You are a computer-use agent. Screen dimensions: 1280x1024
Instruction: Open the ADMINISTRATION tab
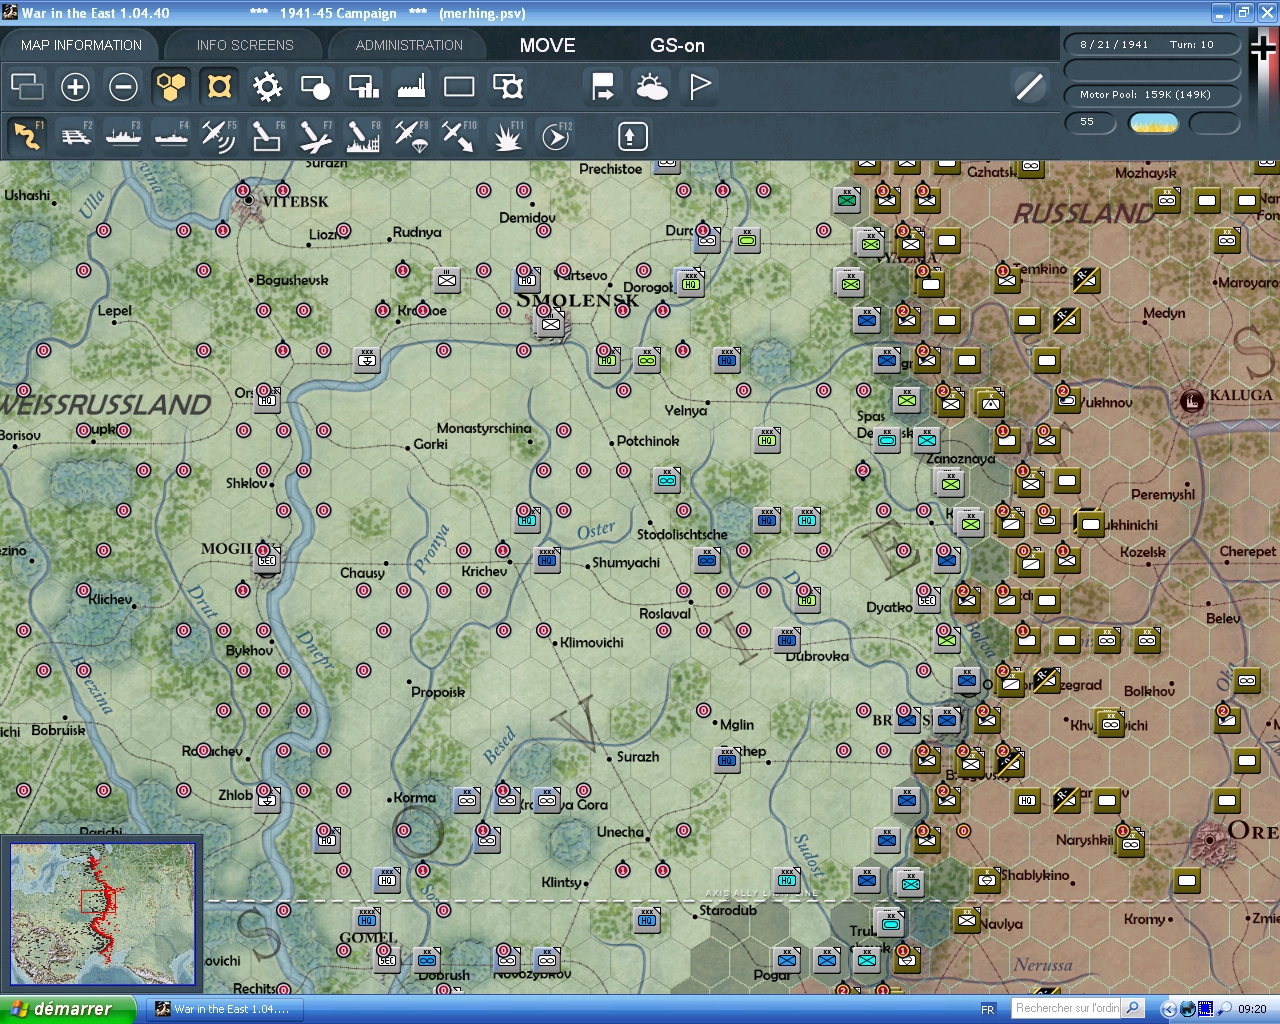coord(409,45)
